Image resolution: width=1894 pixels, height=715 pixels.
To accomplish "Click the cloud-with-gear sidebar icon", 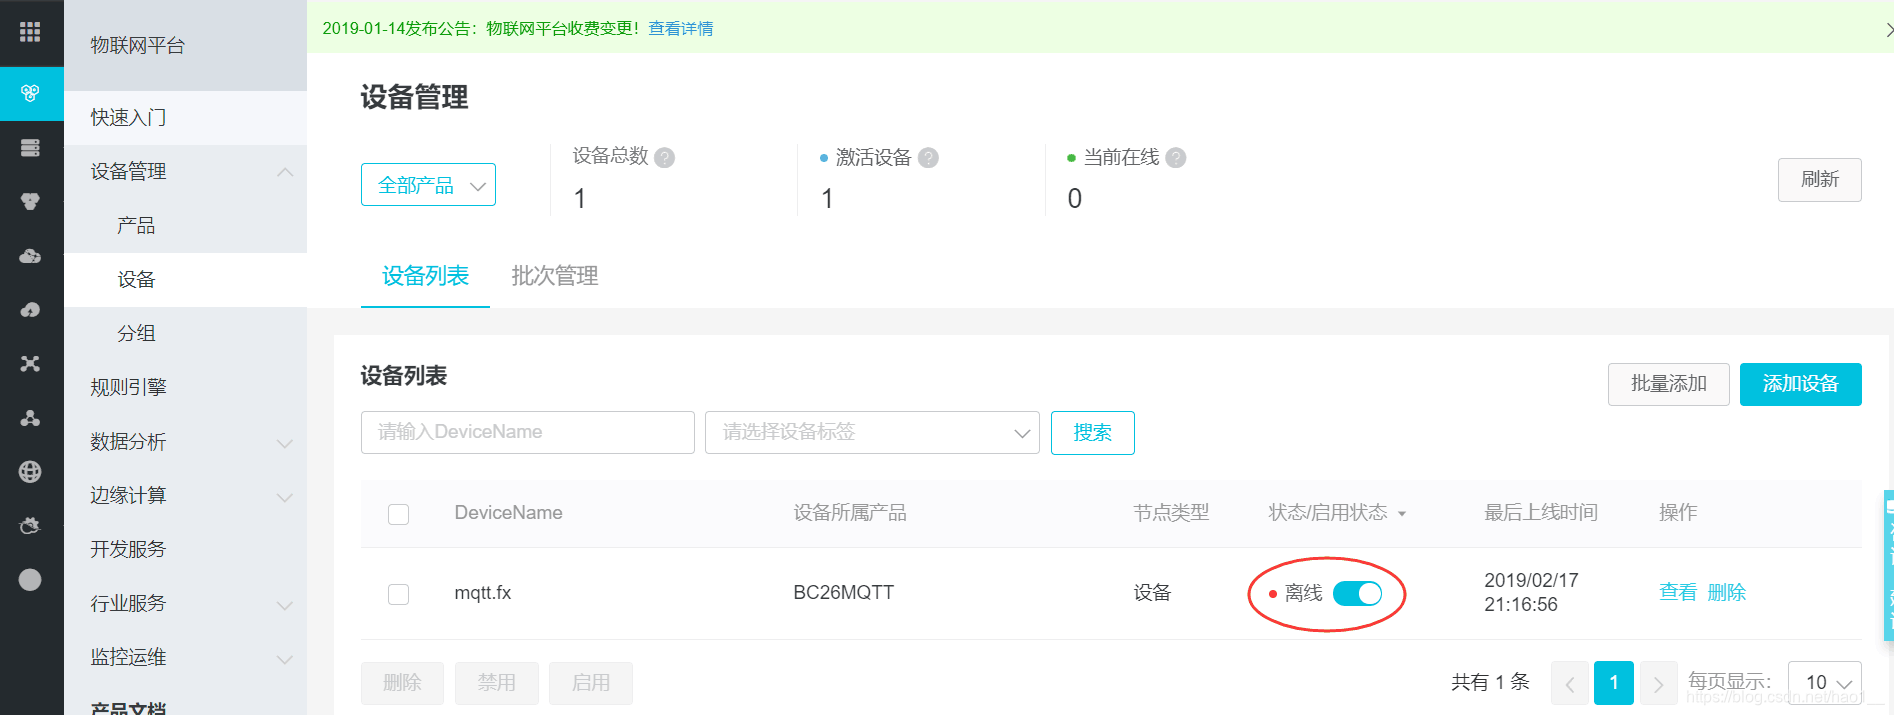I will coord(30,526).
